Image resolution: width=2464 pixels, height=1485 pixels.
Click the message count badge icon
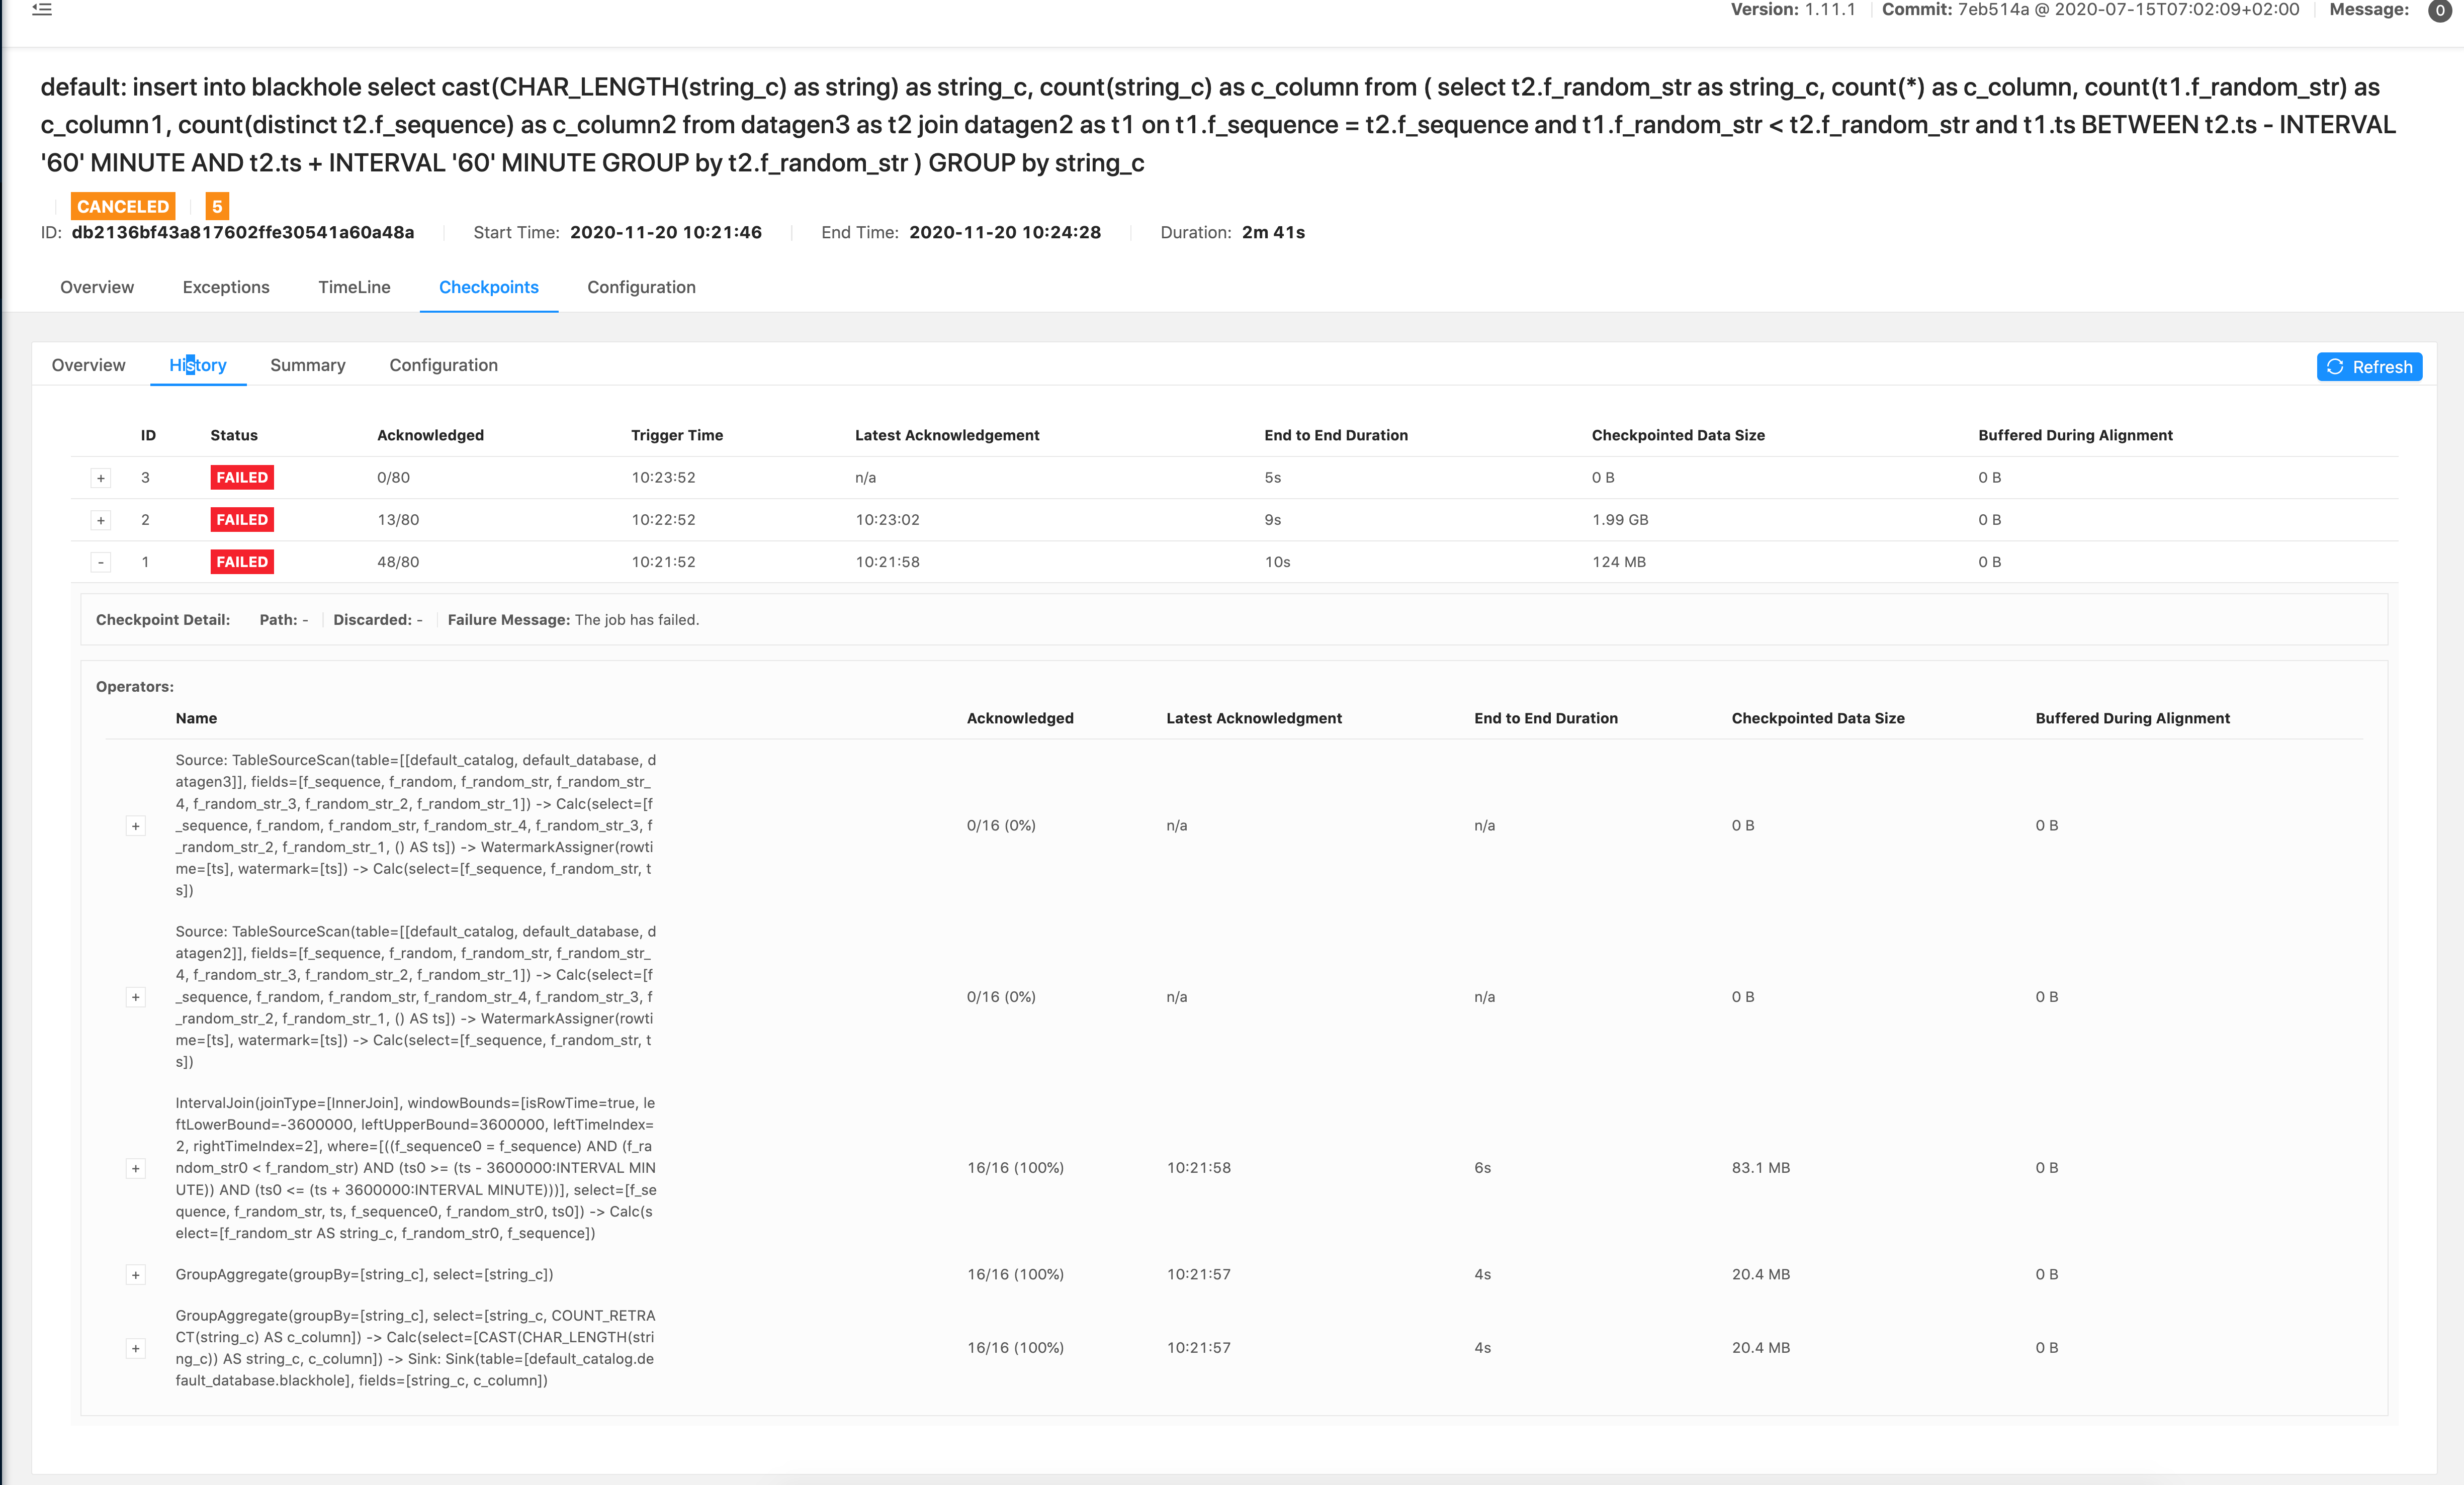coord(2439,10)
